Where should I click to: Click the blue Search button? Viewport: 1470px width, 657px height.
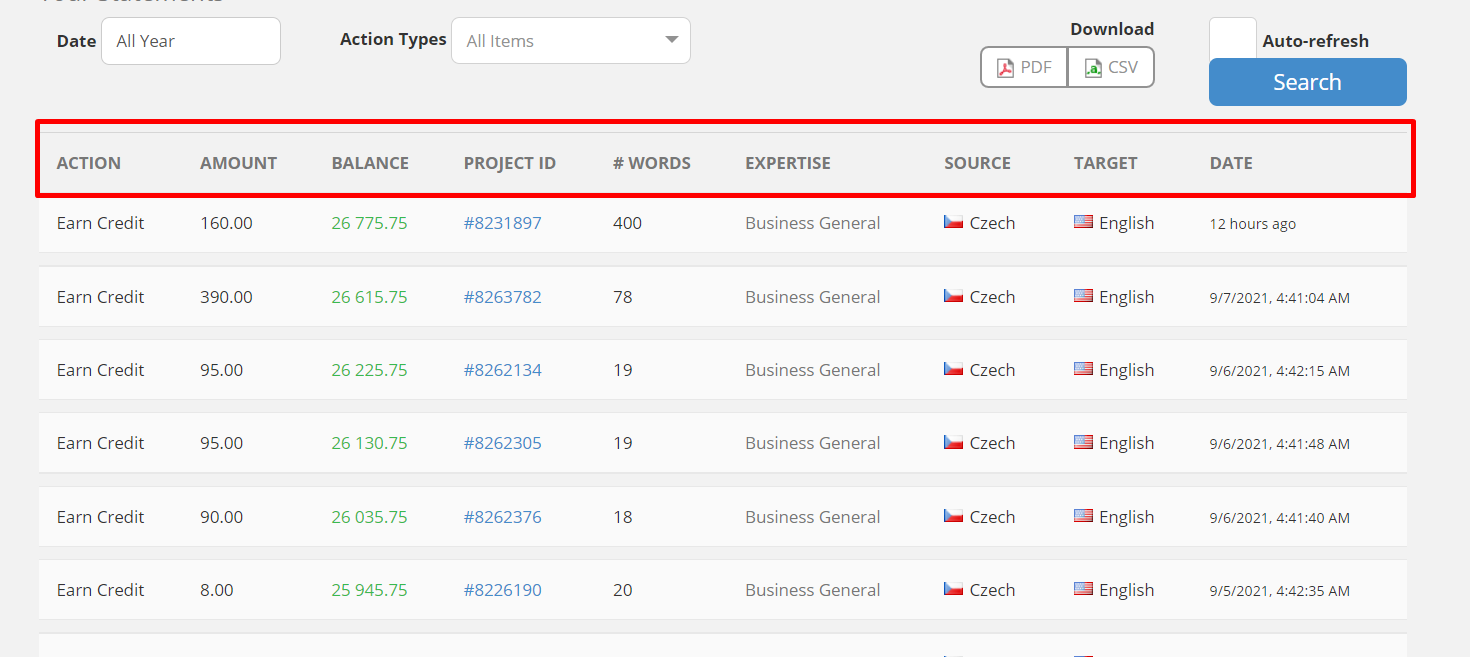1307,82
